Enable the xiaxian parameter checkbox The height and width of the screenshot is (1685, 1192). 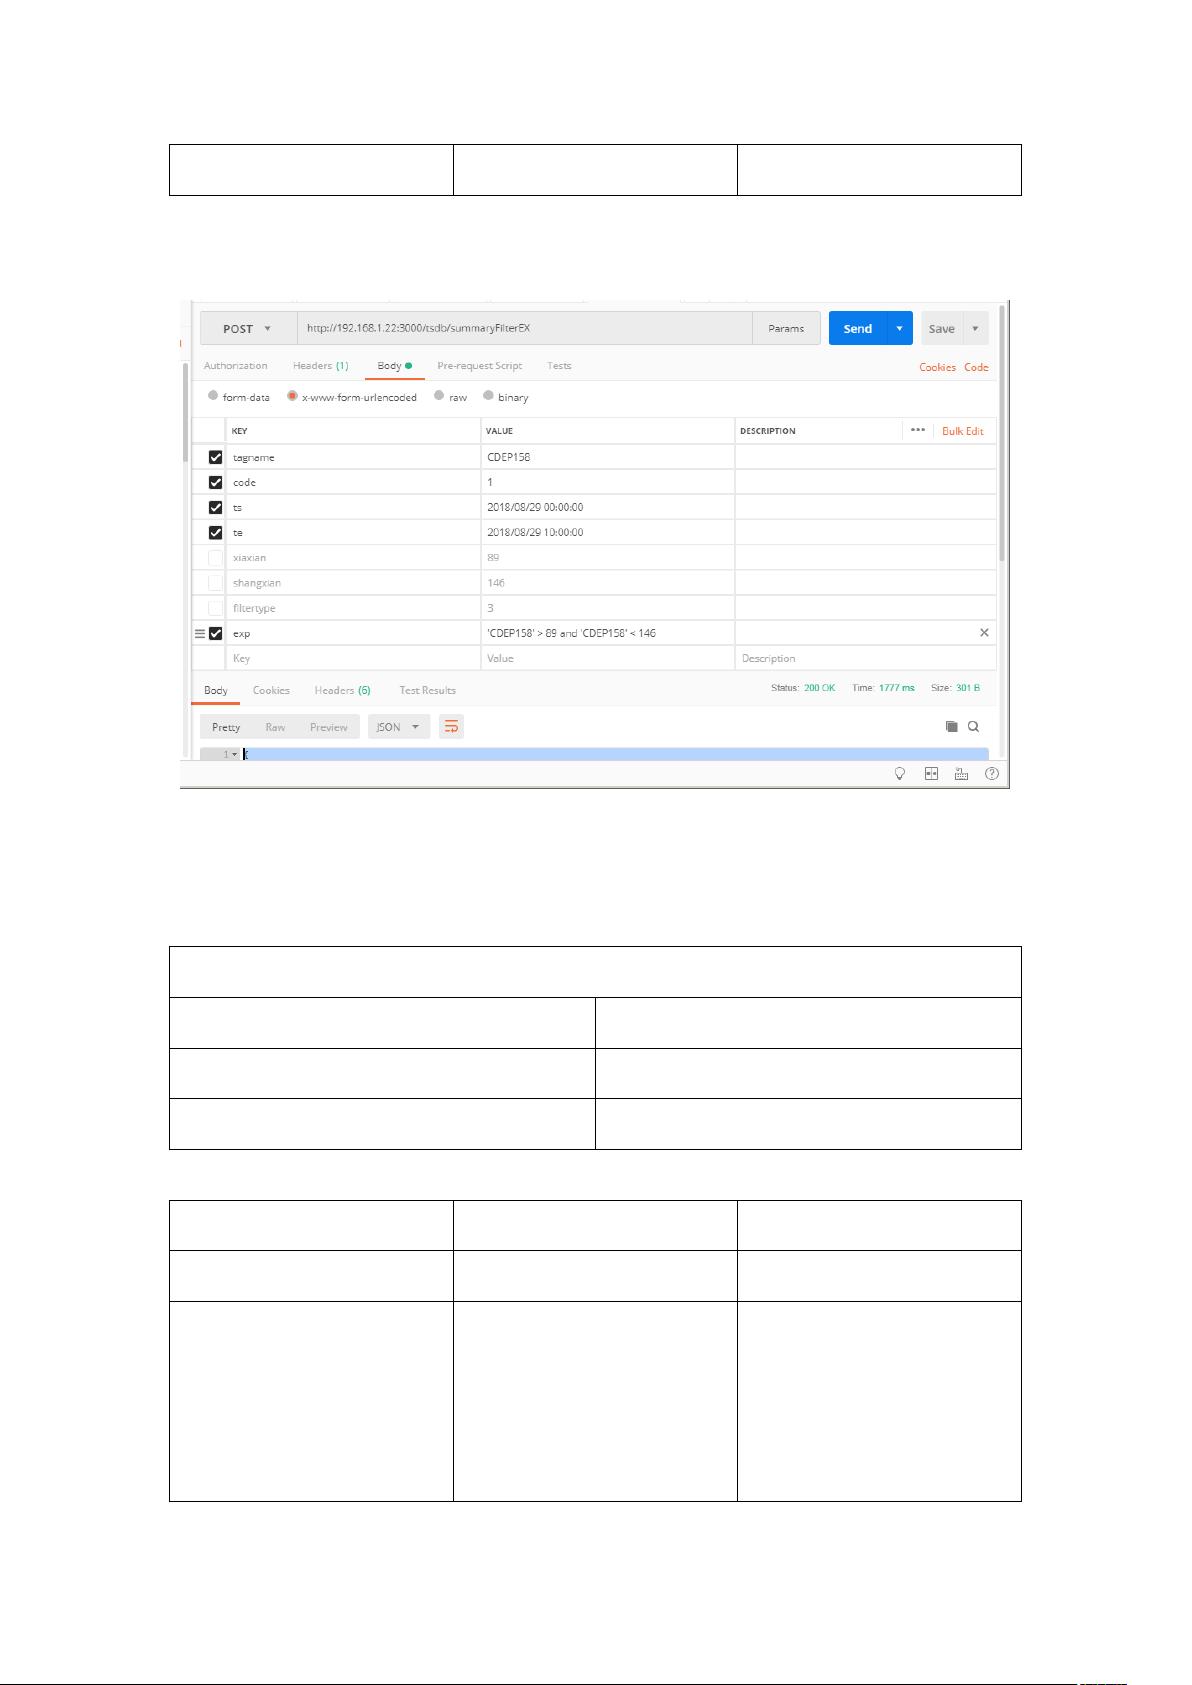pyautogui.click(x=215, y=557)
